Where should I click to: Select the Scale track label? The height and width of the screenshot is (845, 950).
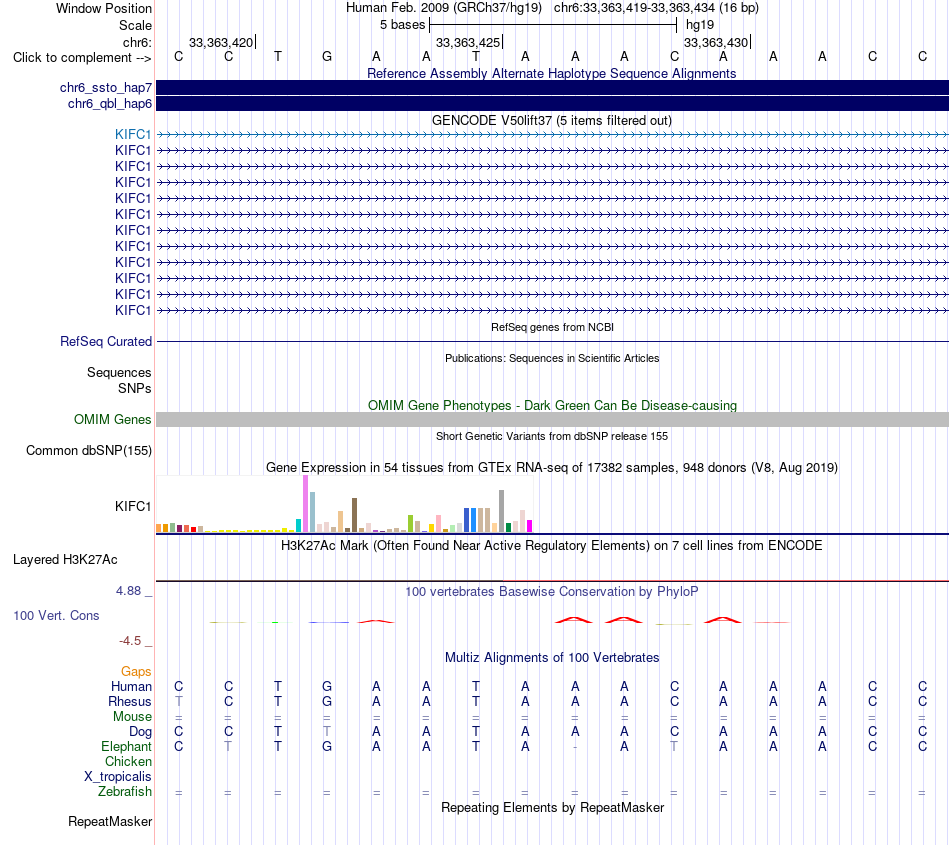pos(135,25)
